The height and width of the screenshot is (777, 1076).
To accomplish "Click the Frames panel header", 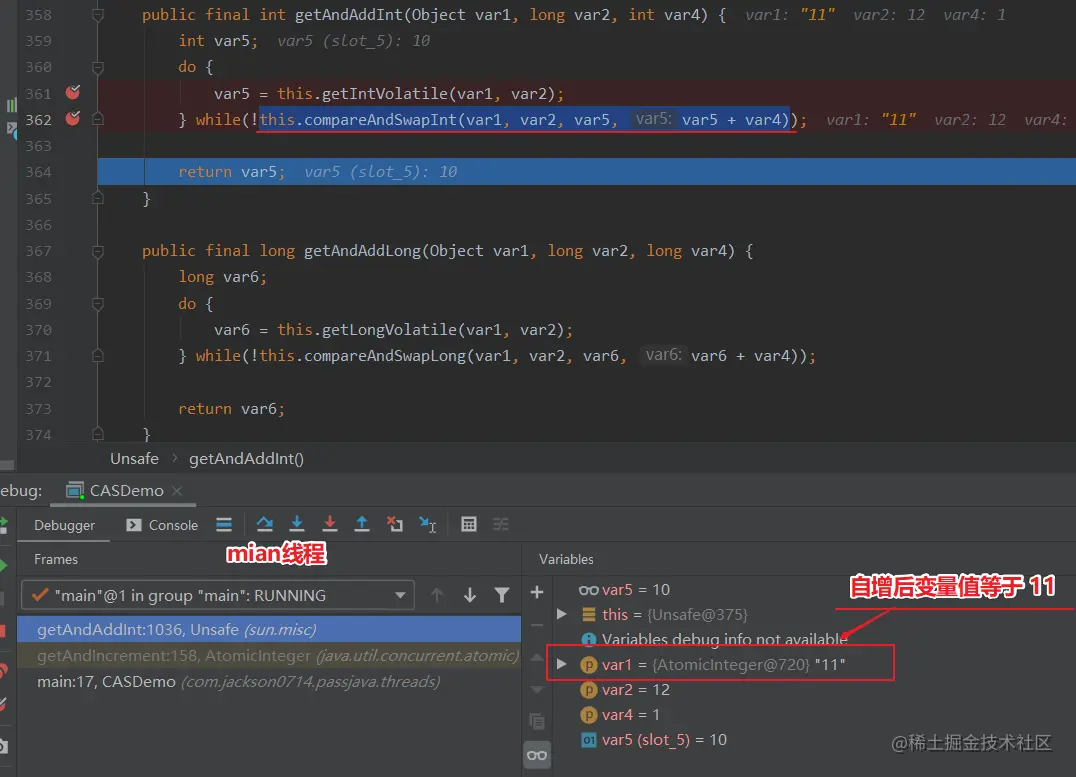I will tap(56, 559).
